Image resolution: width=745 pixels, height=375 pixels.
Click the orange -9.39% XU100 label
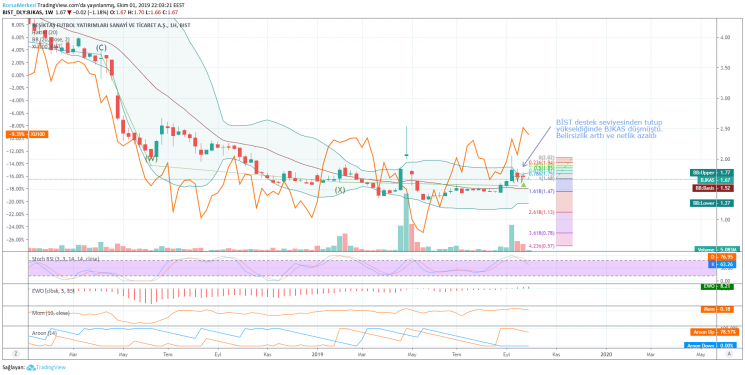(x=26, y=135)
